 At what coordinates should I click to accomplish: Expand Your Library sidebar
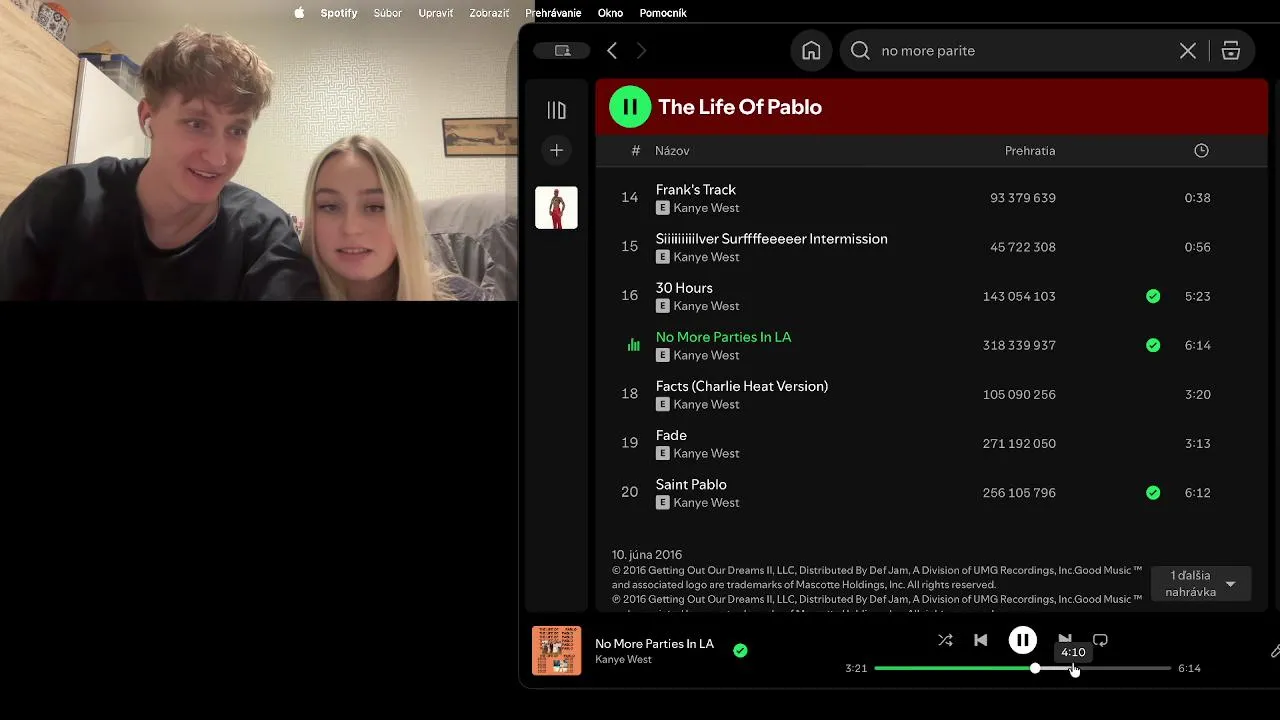point(556,110)
